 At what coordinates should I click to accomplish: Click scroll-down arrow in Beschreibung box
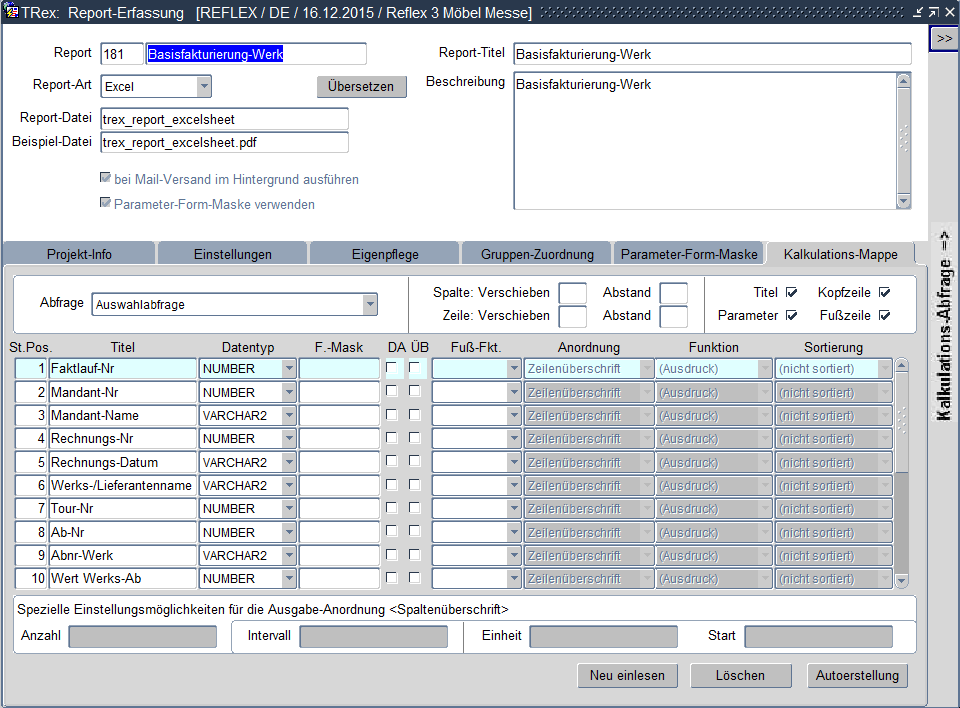(x=904, y=201)
